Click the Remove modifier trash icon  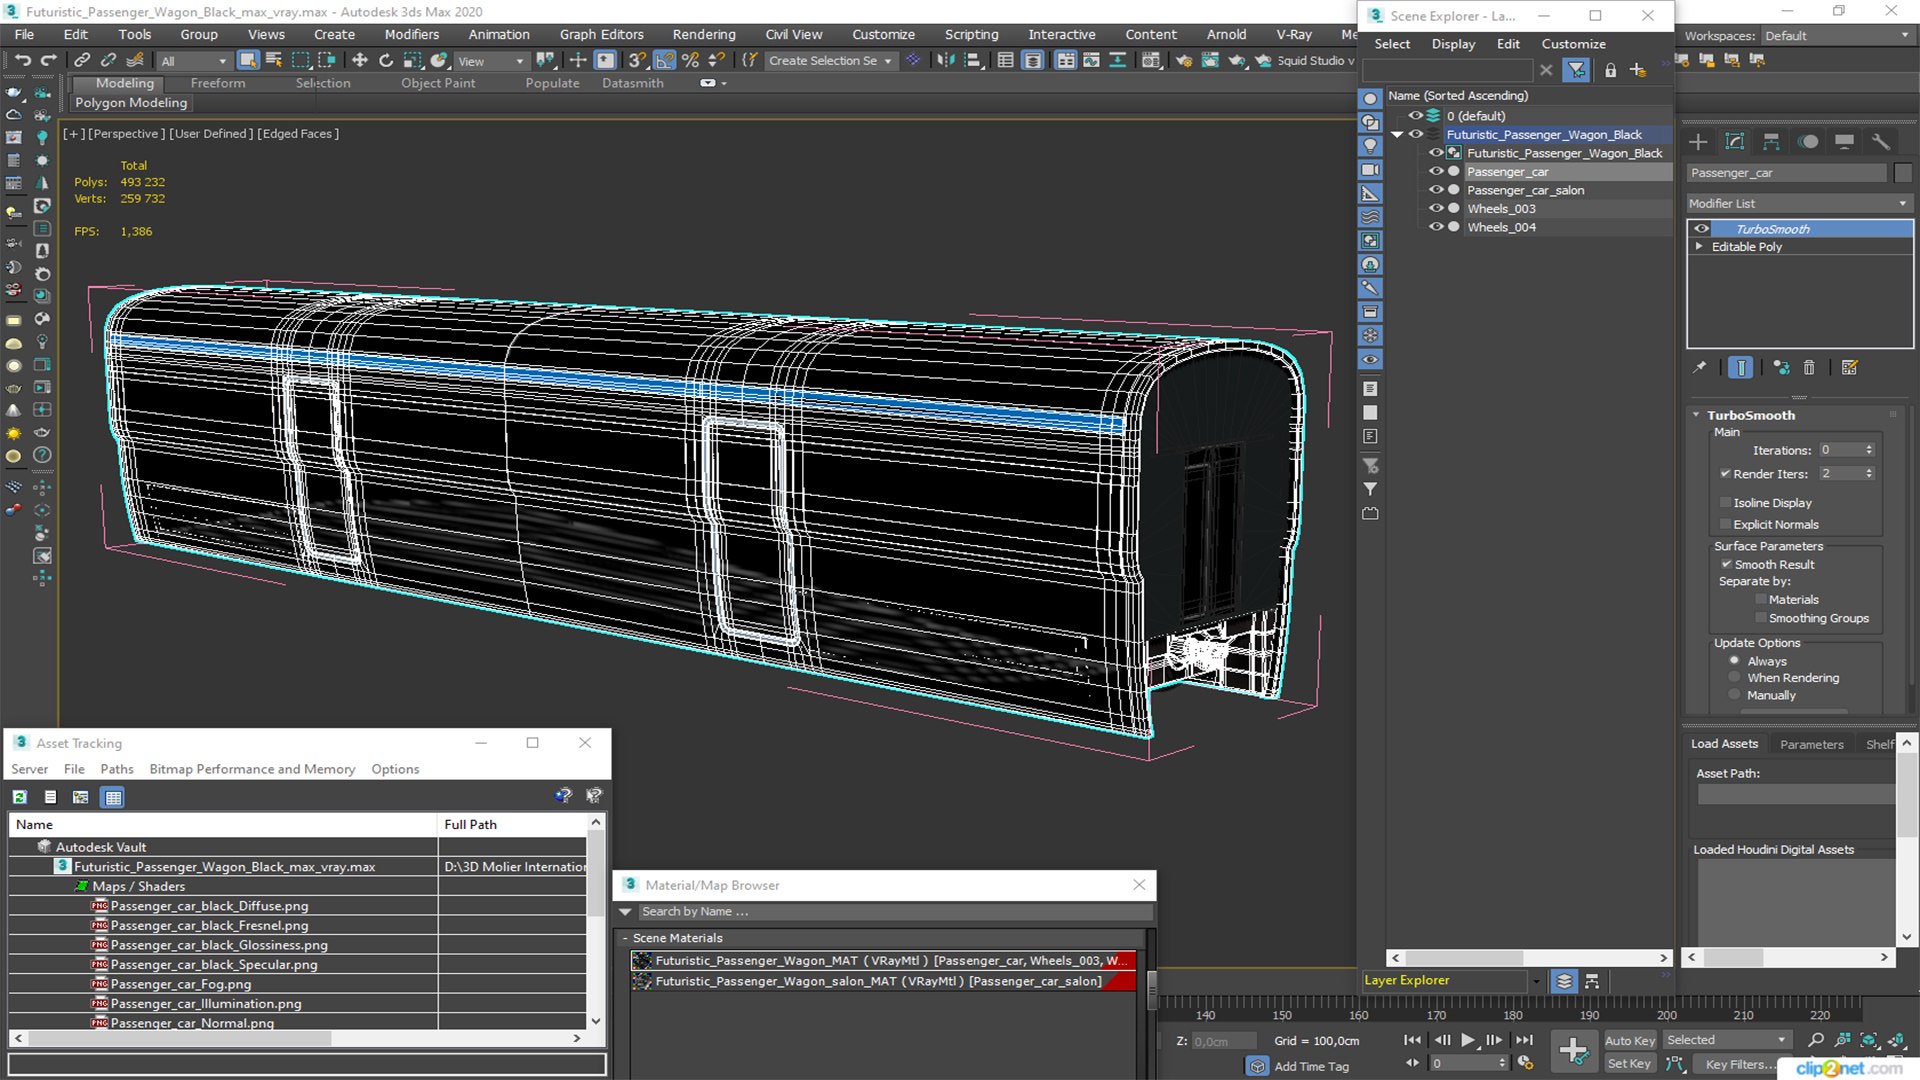(1809, 368)
